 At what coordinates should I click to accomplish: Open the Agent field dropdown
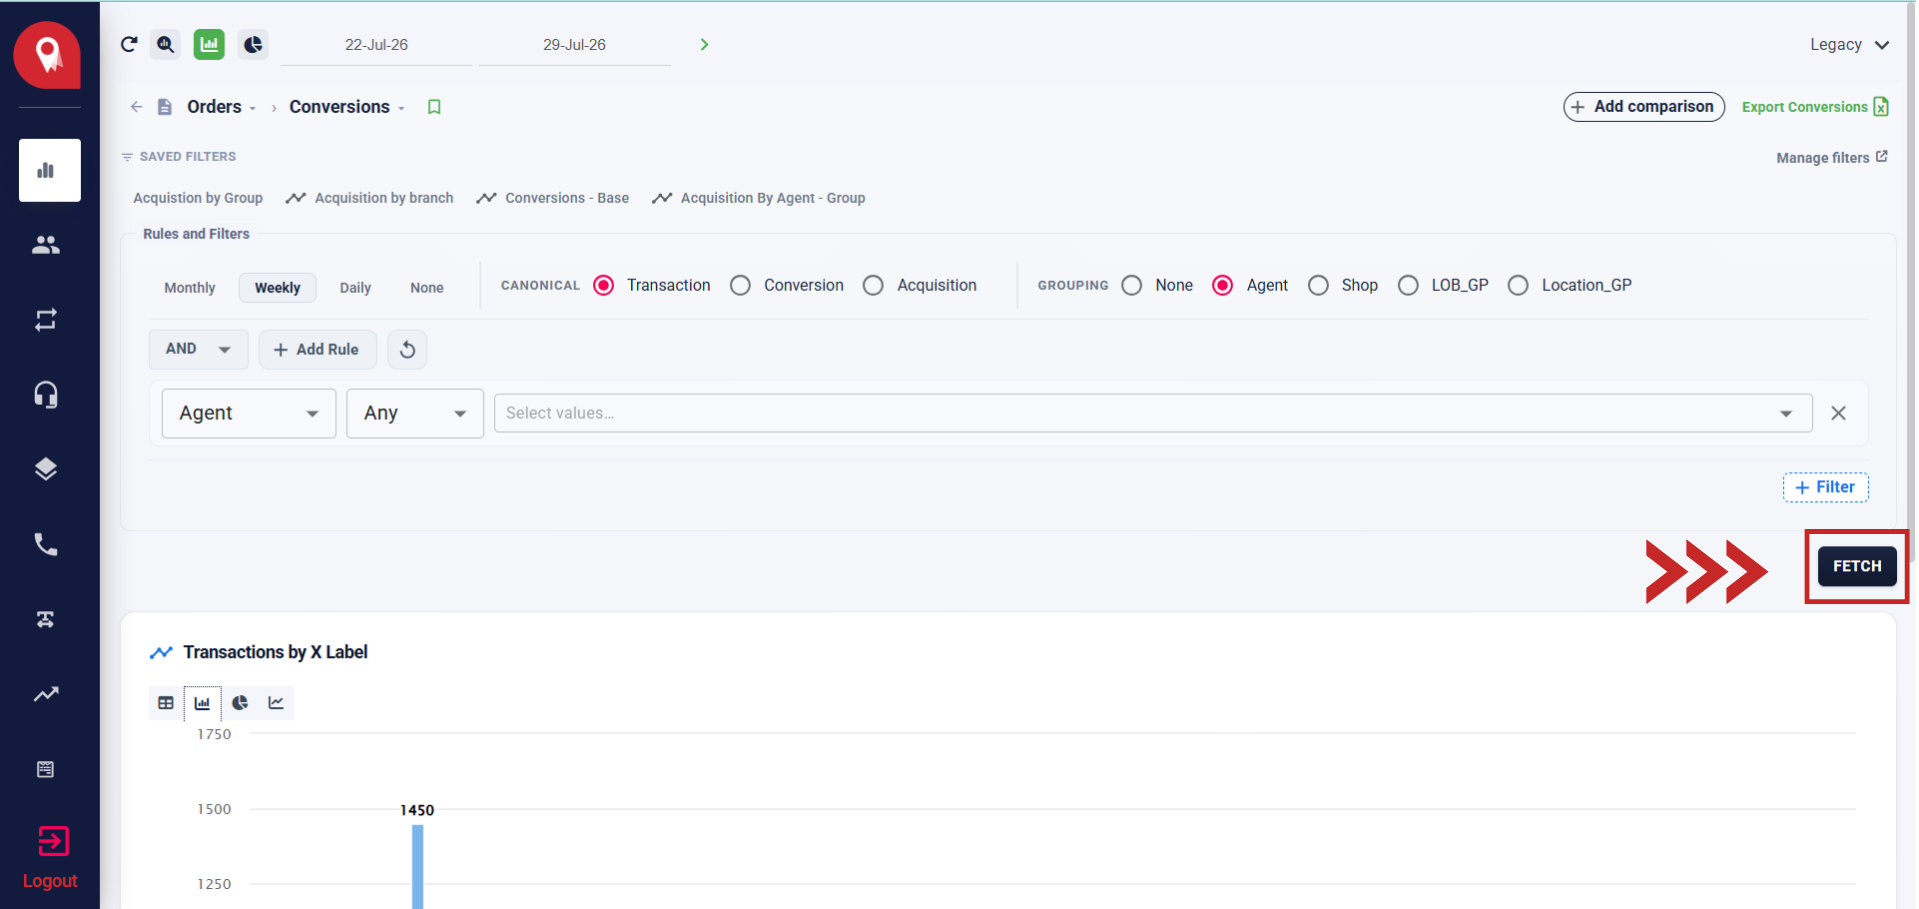click(x=249, y=413)
